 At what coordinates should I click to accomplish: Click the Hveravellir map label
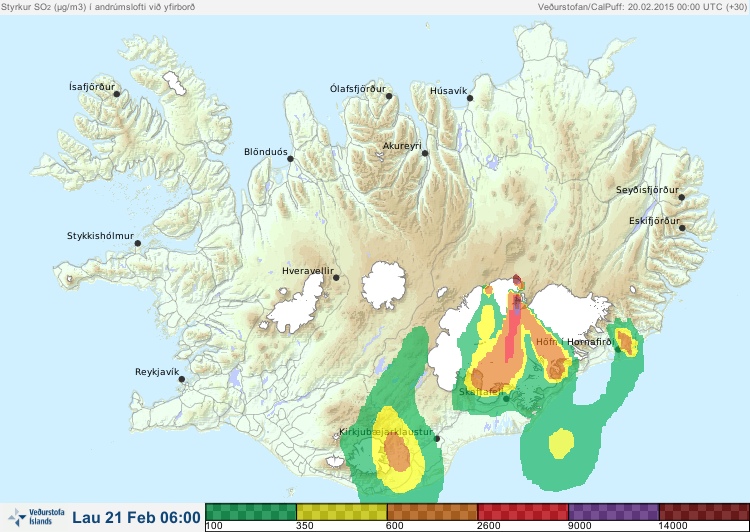308,271
